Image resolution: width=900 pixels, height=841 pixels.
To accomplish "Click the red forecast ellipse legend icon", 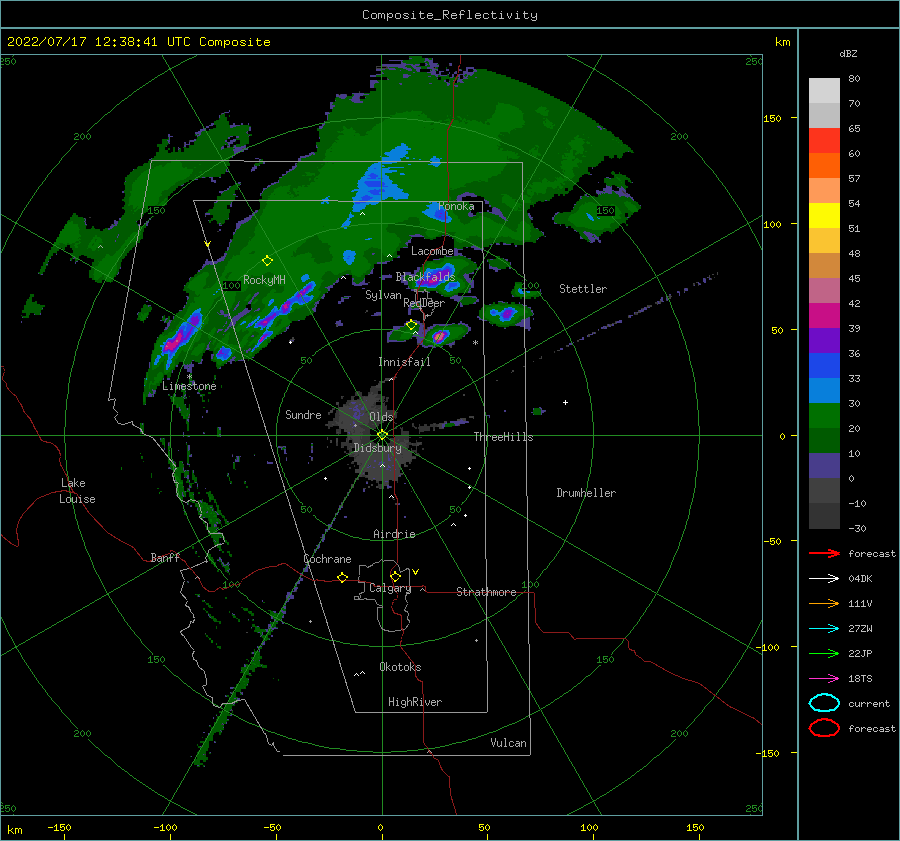I will (x=824, y=728).
